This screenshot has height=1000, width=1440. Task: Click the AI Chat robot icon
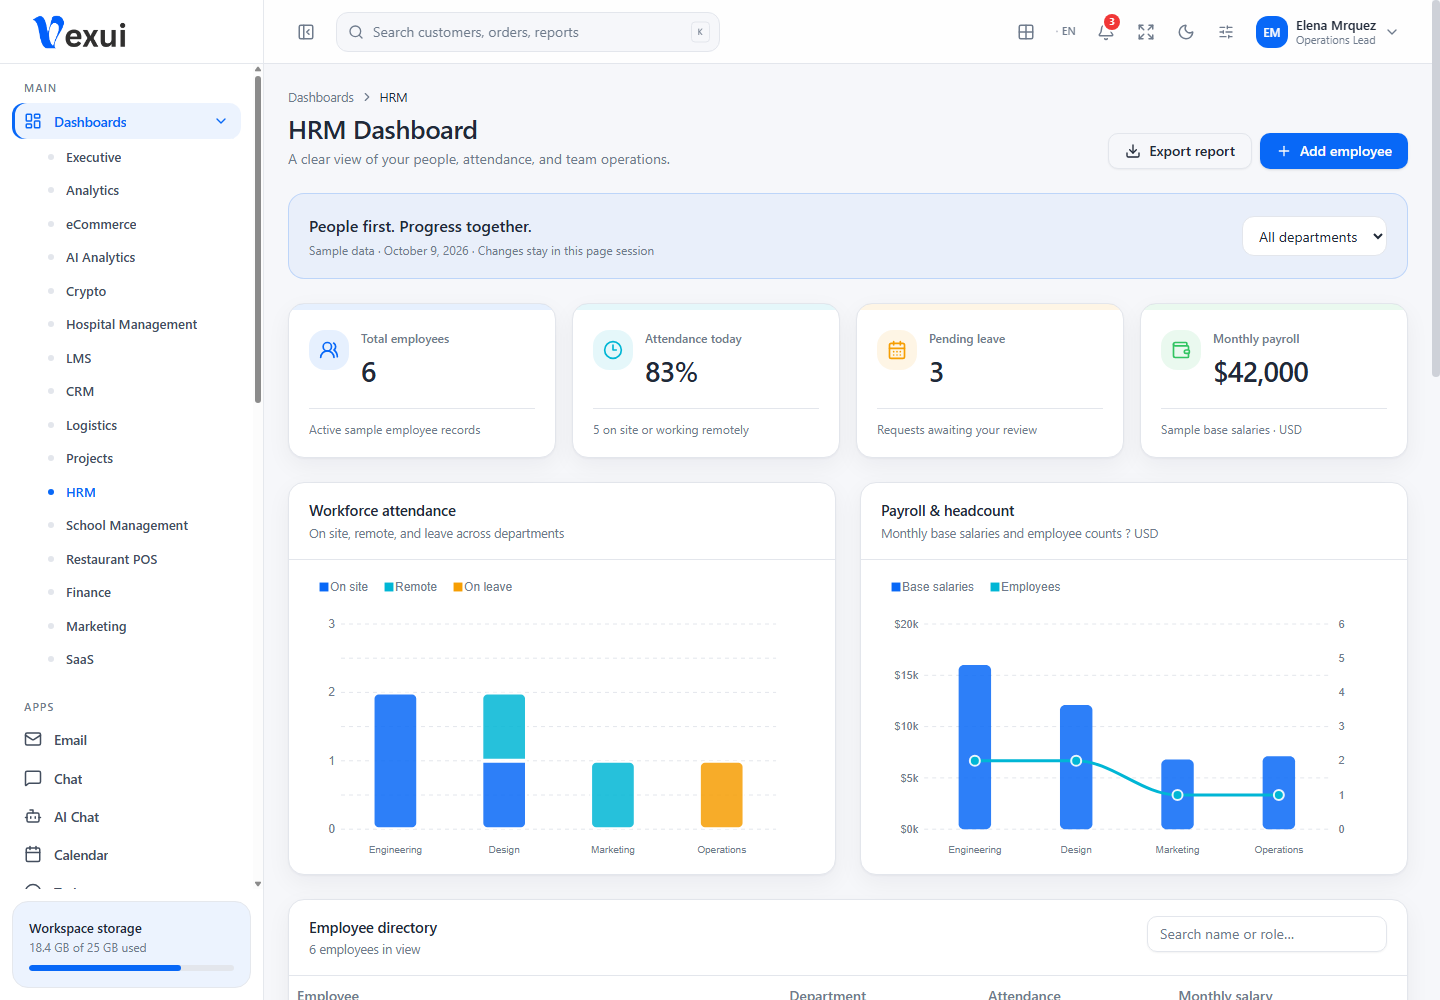(33, 816)
